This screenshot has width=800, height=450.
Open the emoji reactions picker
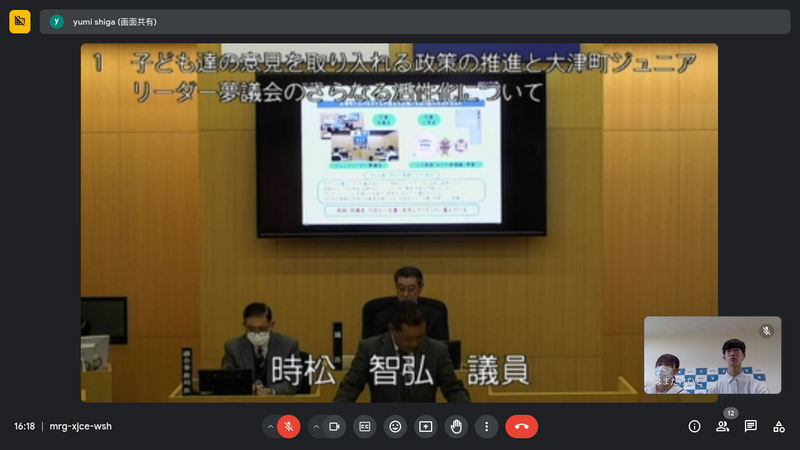[395, 426]
